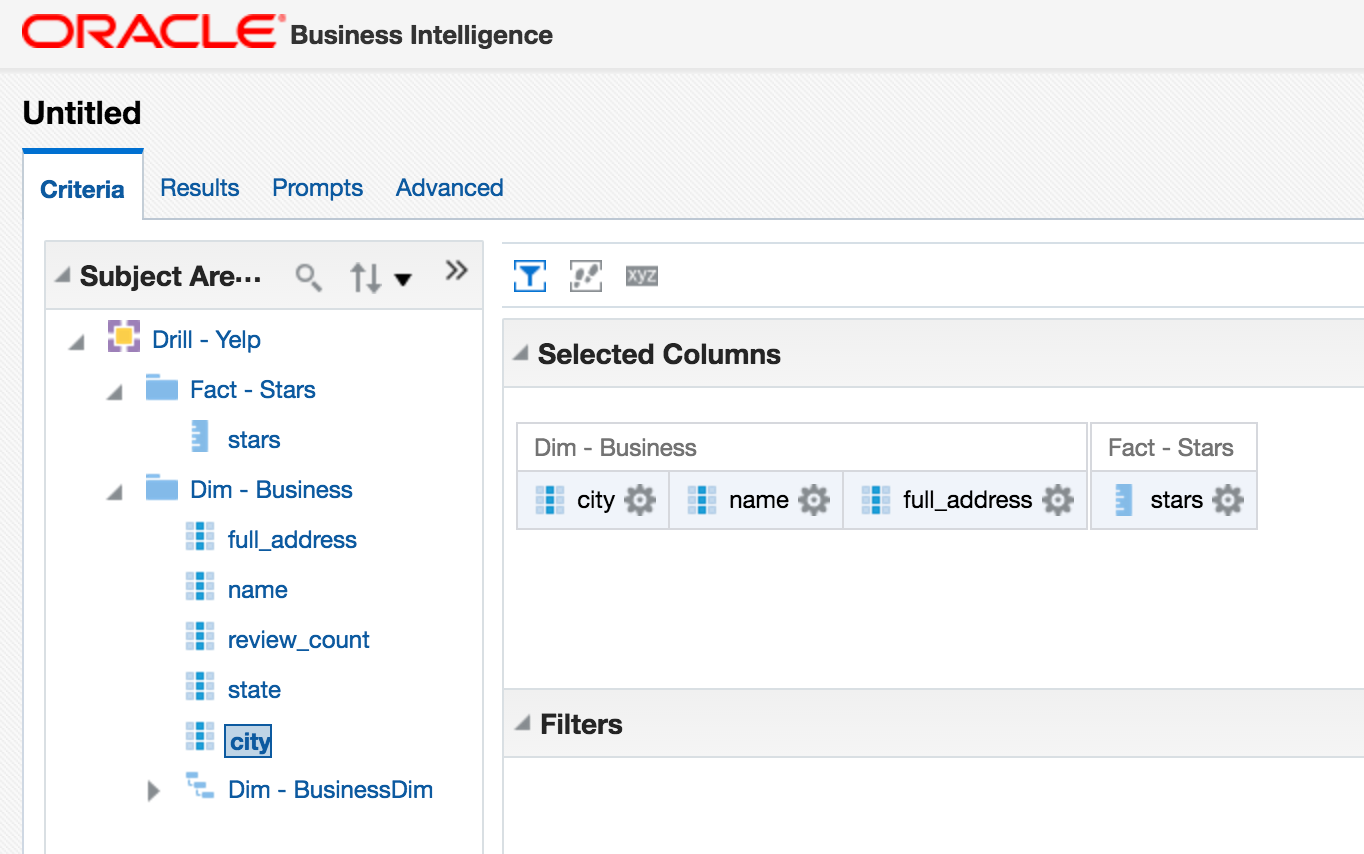
Task: Click the toolbar icon between filter and xyz
Action: point(585,276)
